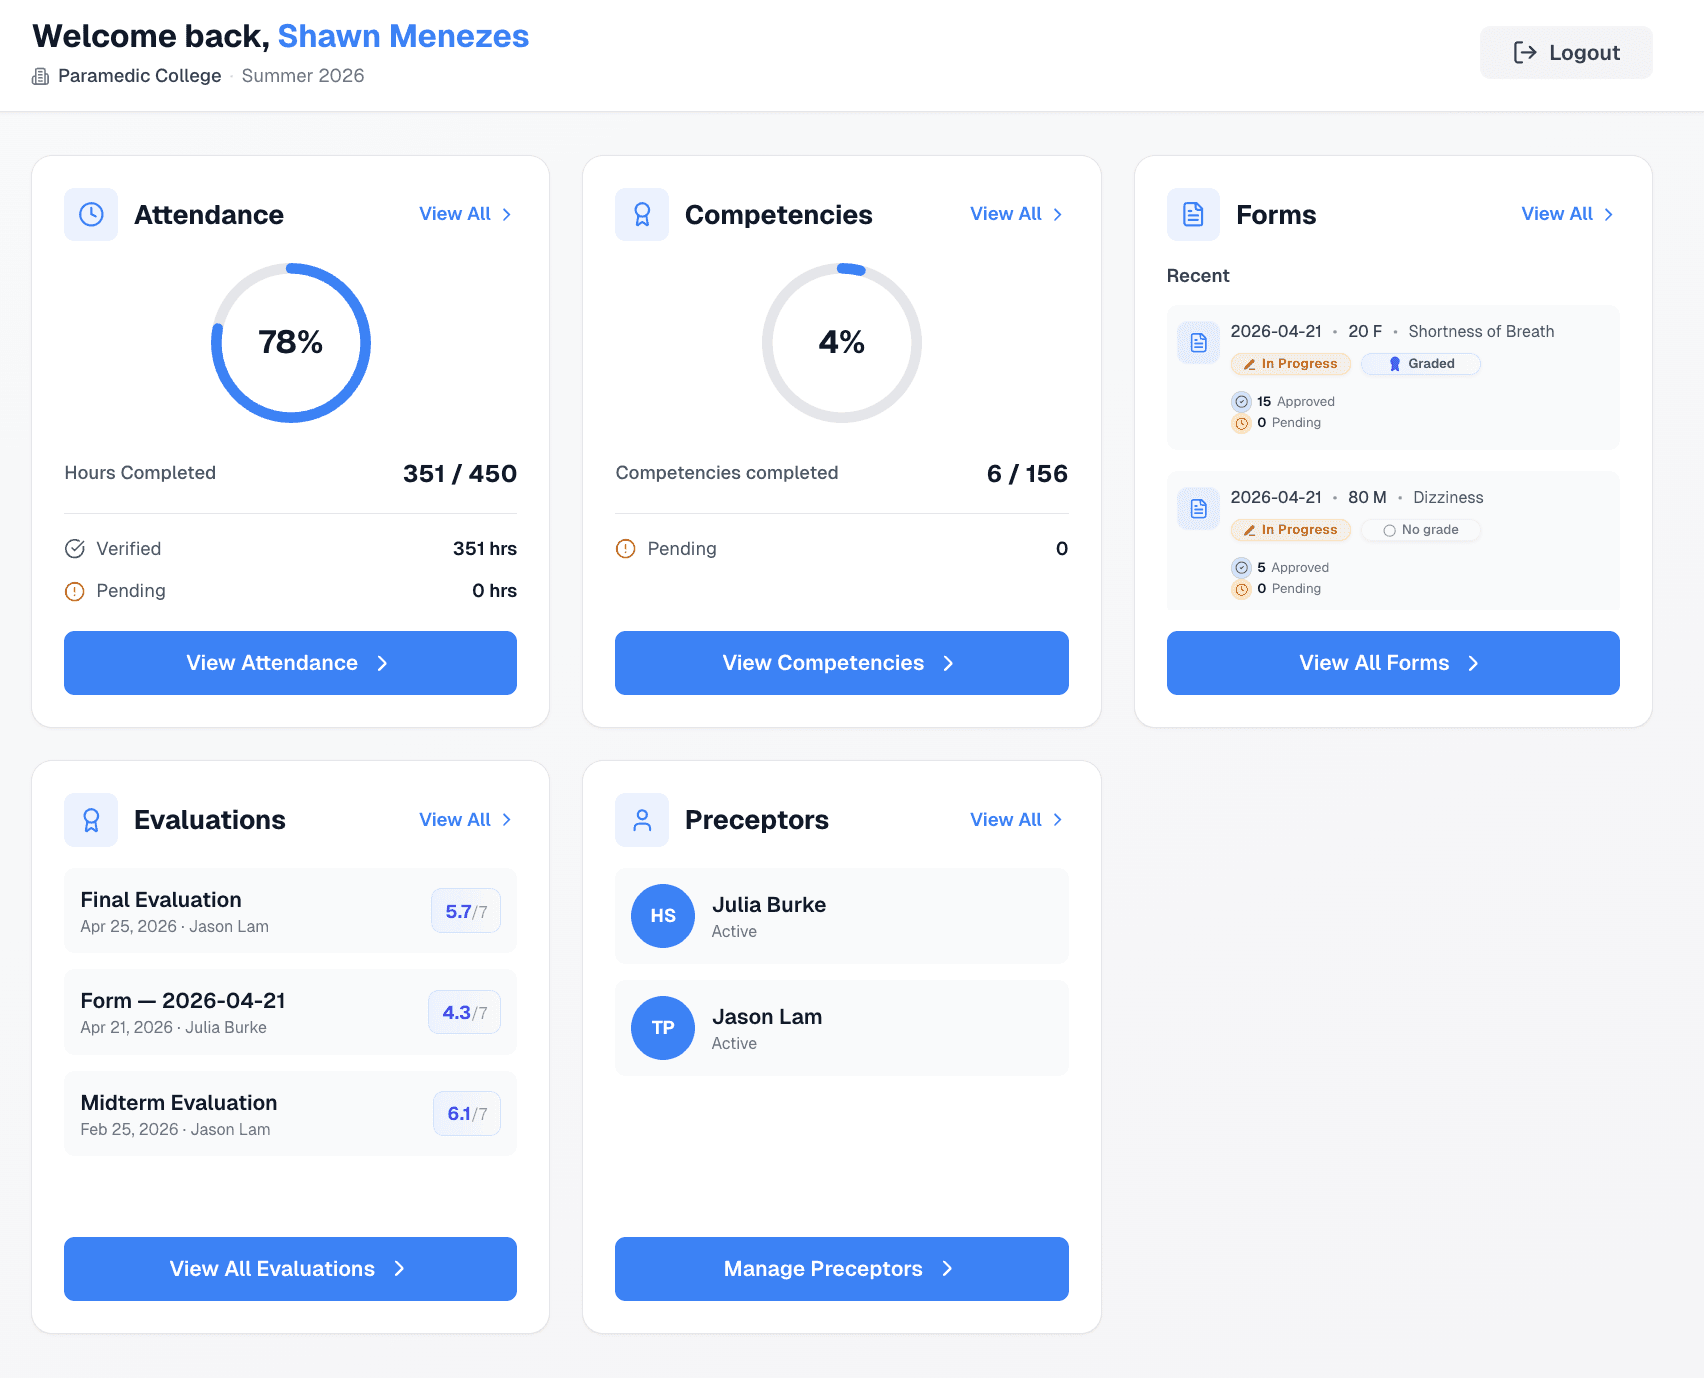The height and width of the screenshot is (1378, 1704).
Task: Click the View All Forms button
Action: coord(1393,663)
